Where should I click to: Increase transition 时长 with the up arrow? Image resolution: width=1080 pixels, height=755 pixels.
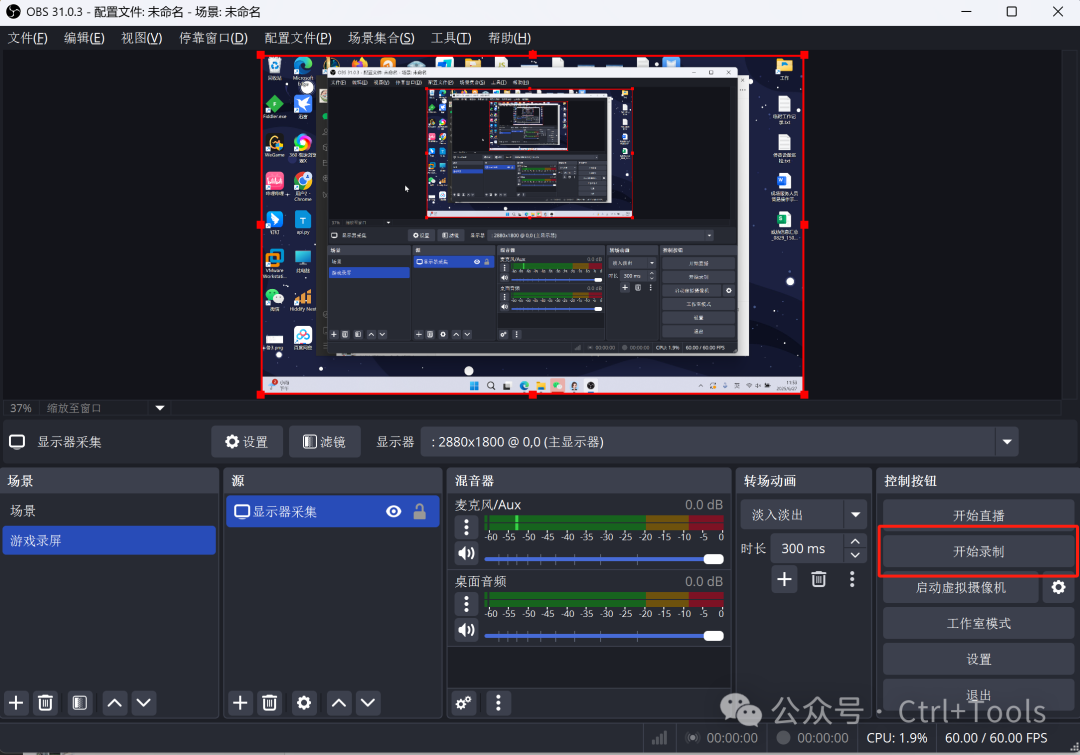[855, 542]
